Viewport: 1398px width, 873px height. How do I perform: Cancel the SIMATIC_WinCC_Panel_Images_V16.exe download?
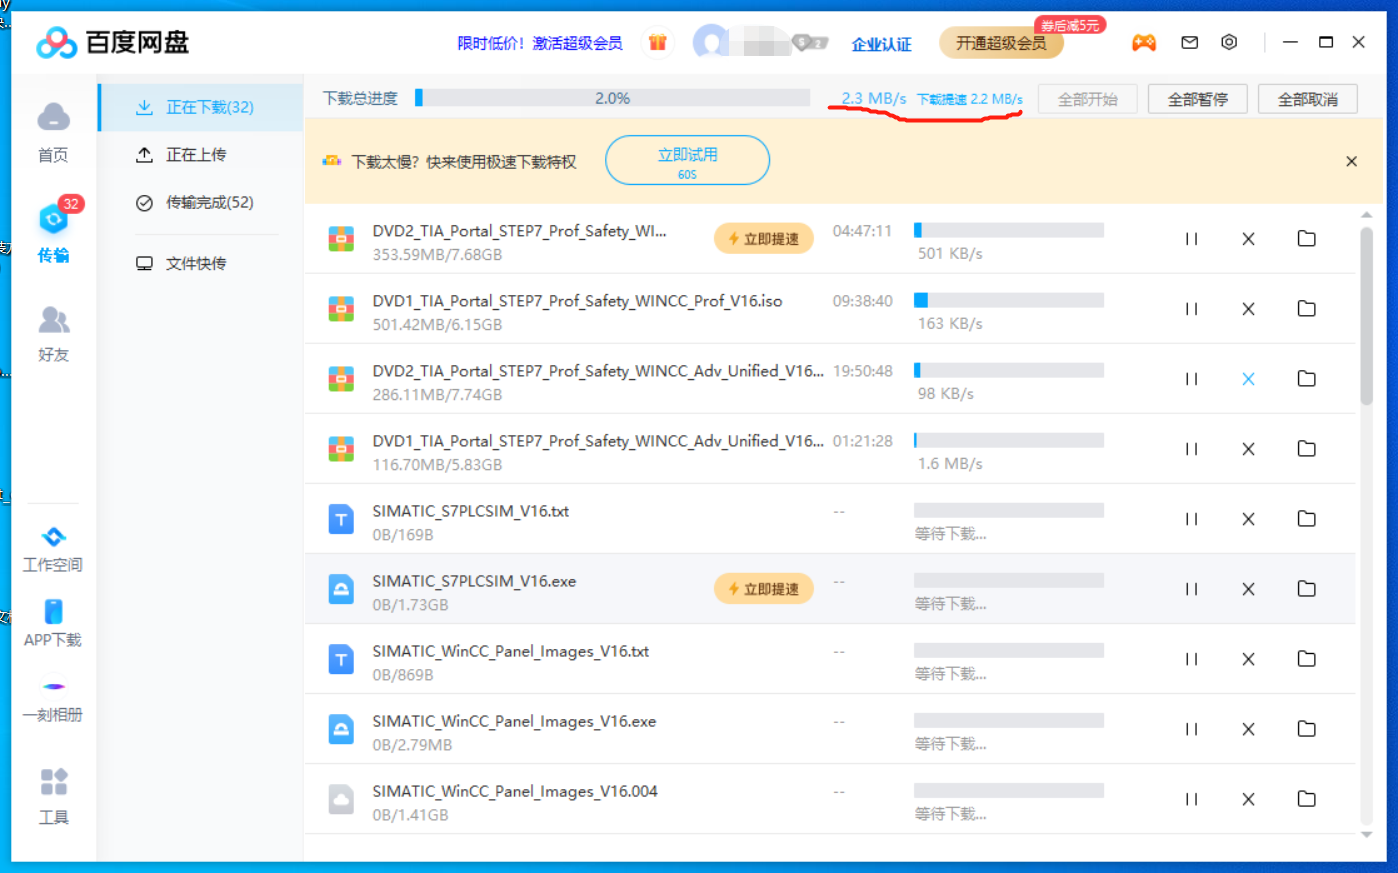click(x=1248, y=729)
